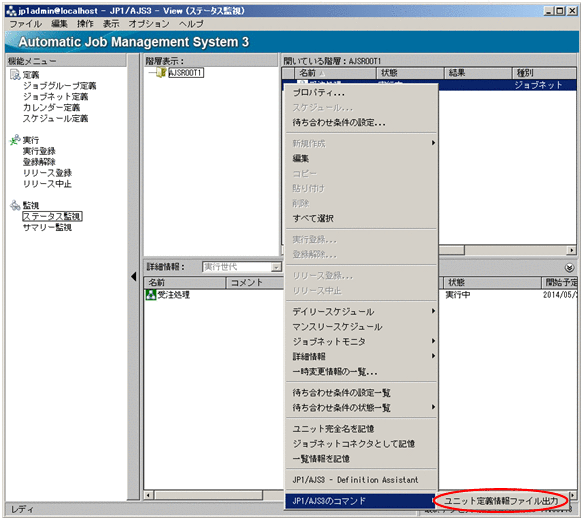This screenshot has height=521, width=585.
Task: Choose 待ち合わせ条件の設定一覧 menu entry
Action: tap(361, 393)
